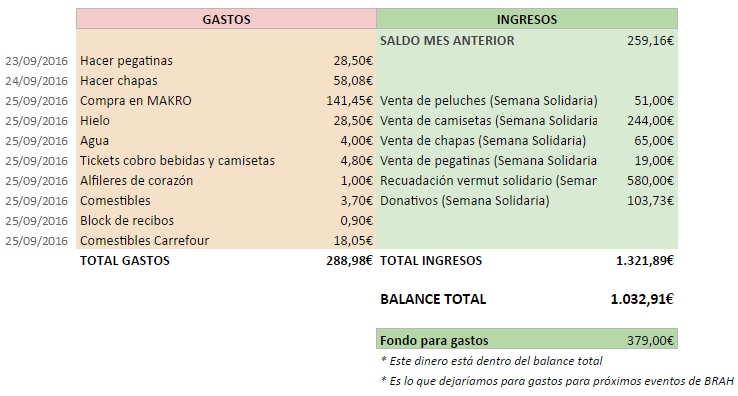Click the Recuadación vermut solidario cell
The image size is (738, 396).
(488, 181)
